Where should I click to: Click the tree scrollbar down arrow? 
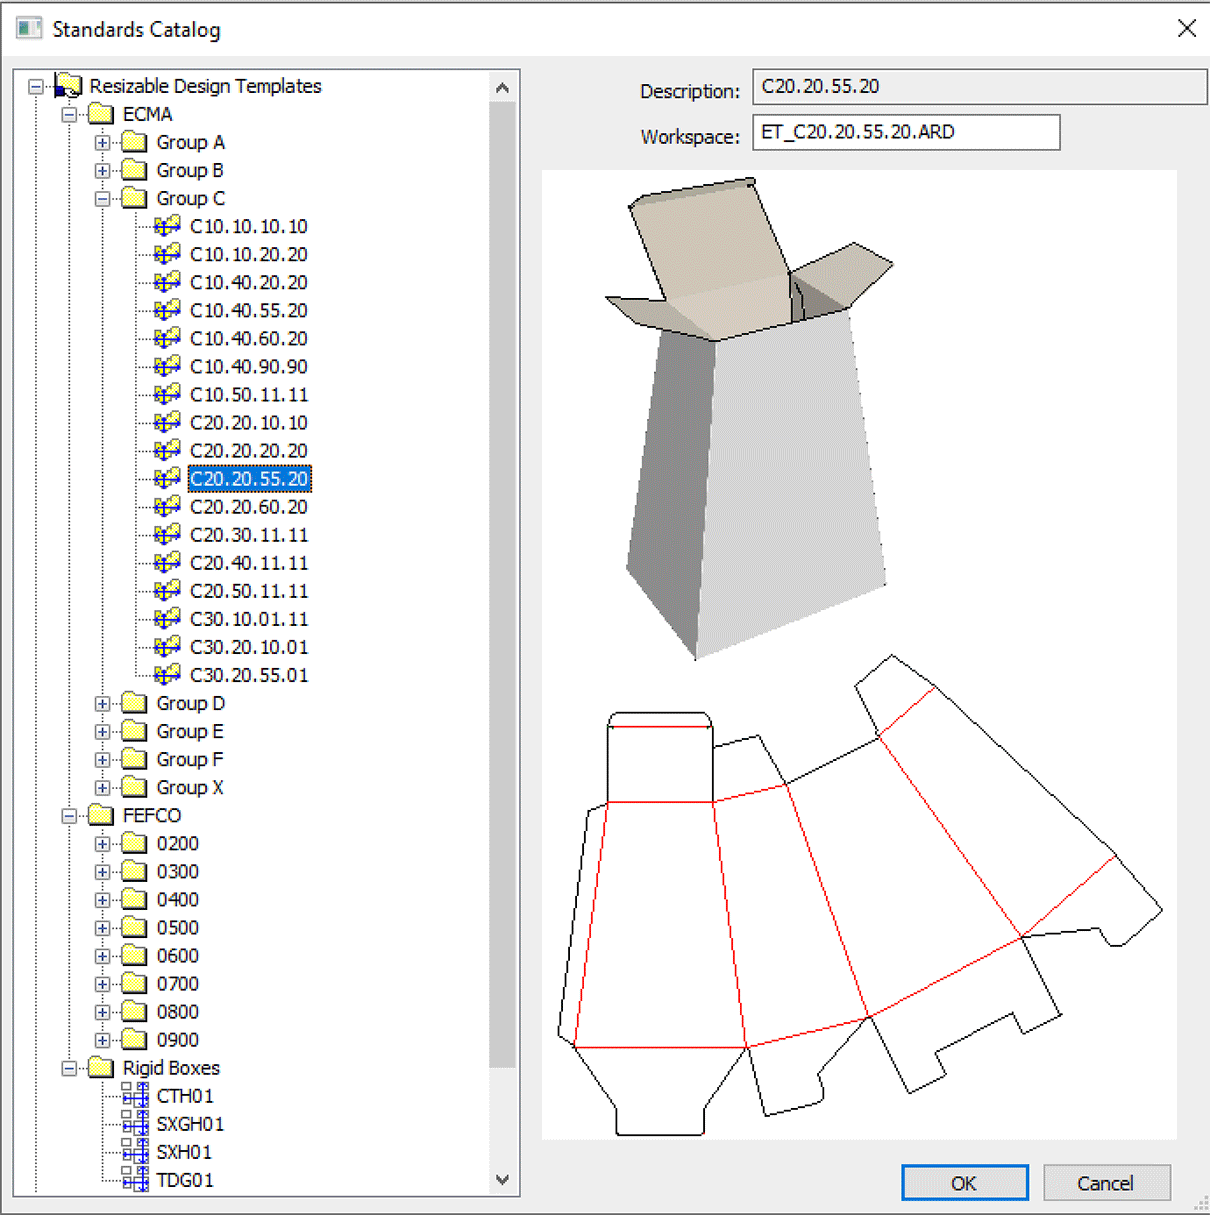(x=502, y=1179)
